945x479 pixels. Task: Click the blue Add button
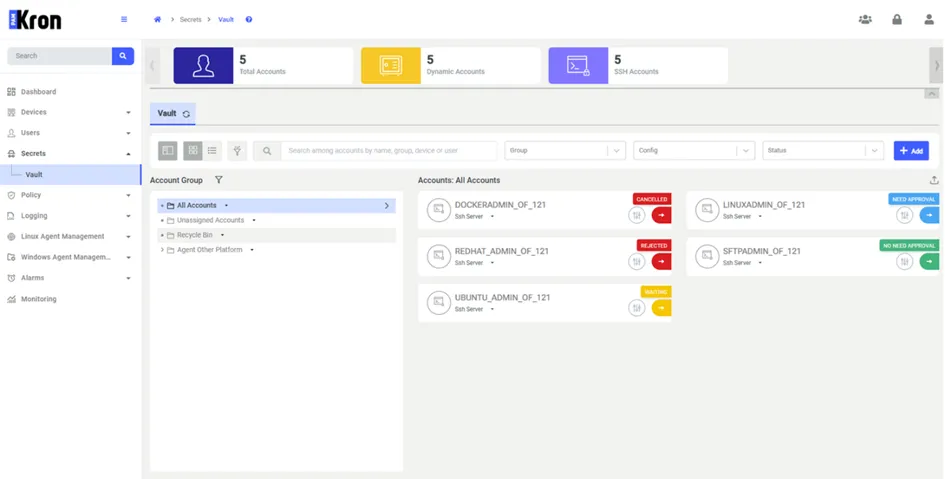(911, 151)
